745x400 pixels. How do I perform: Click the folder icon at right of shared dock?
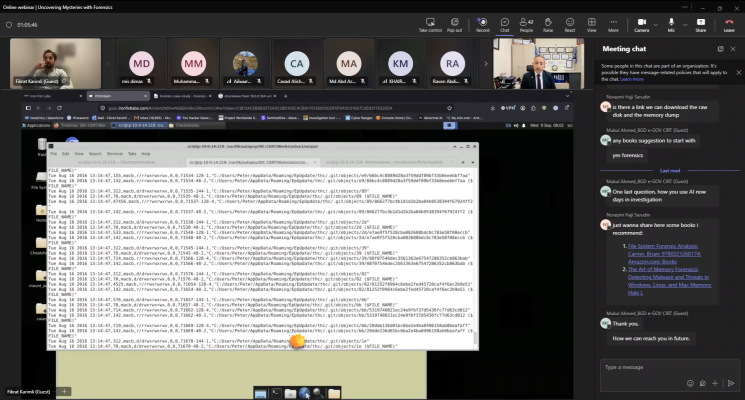pyautogui.click(x=334, y=393)
